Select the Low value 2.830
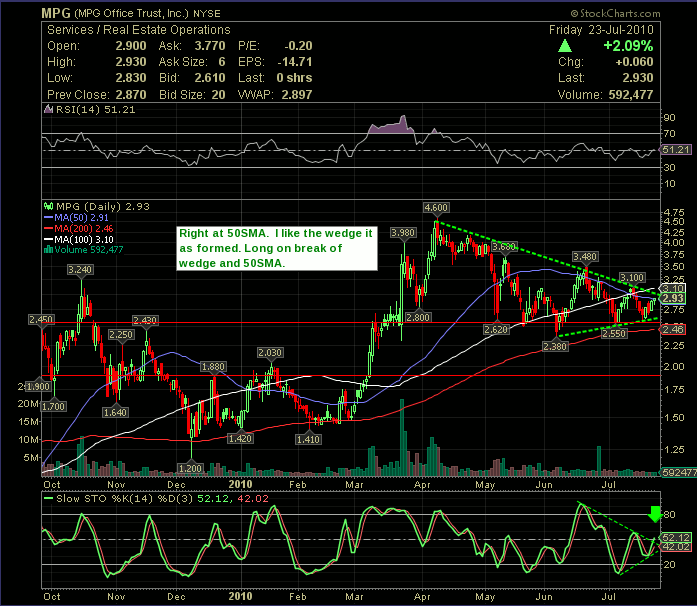This screenshot has width=697, height=606. click(x=131, y=78)
